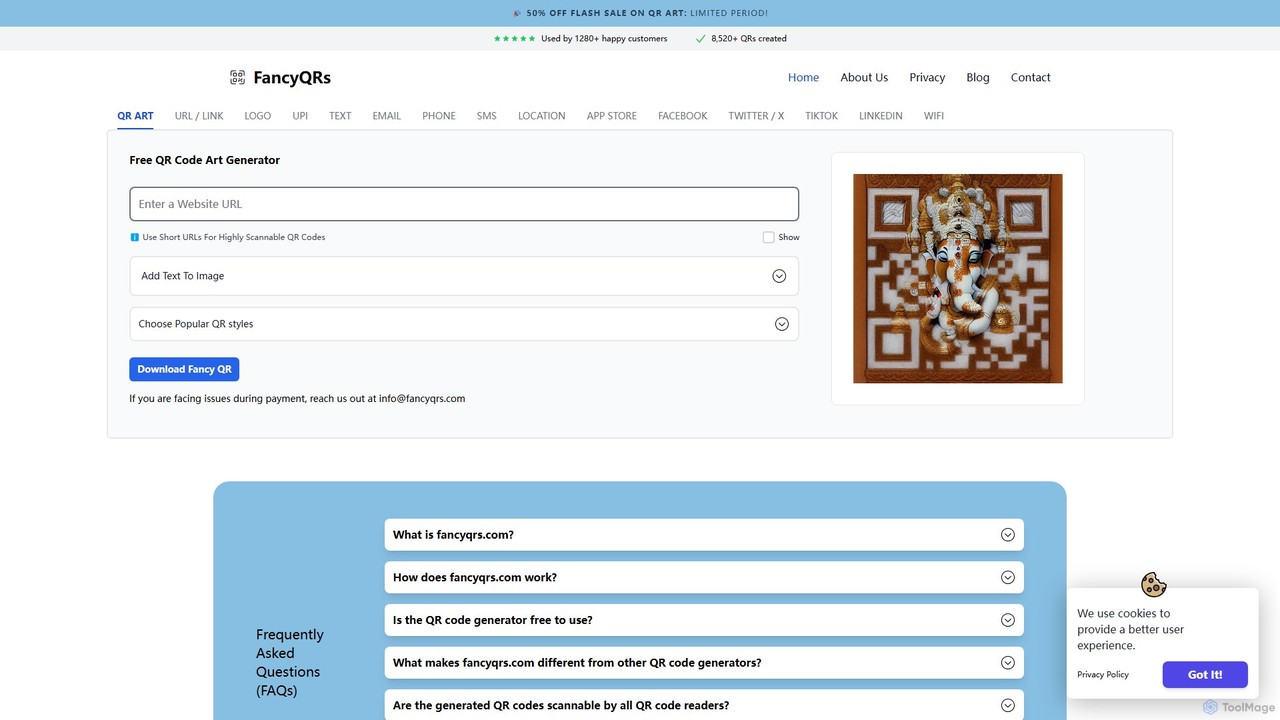
Task: Click the megaphone icon in flash sale banner
Action: [x=517, y=13]
